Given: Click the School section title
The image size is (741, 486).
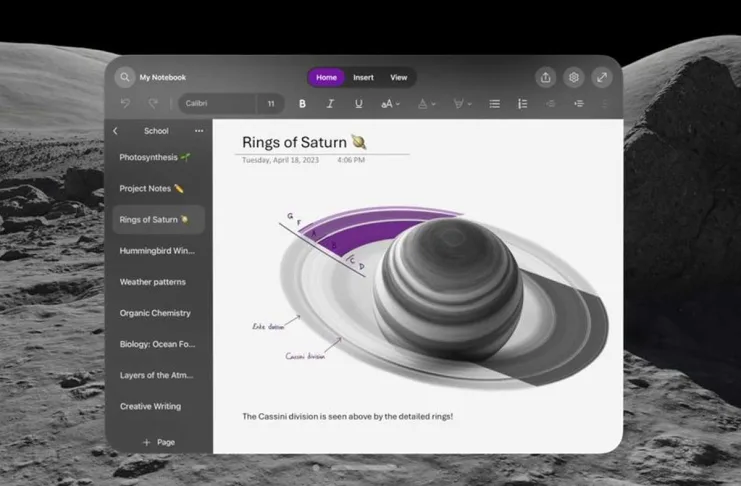Looking at the screenshot, I should tap(156, 131).
